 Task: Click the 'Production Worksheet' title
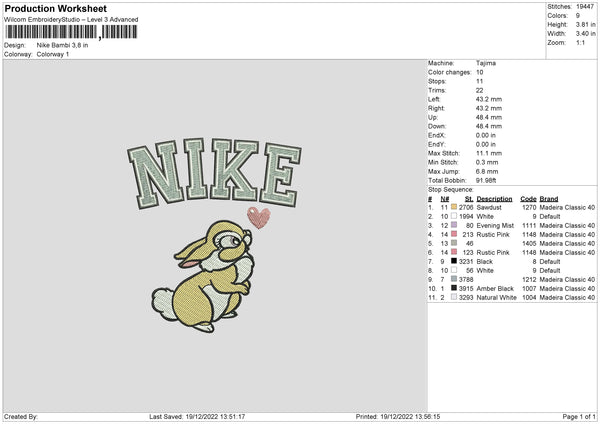pyautogui.click(x=55, y=8)
